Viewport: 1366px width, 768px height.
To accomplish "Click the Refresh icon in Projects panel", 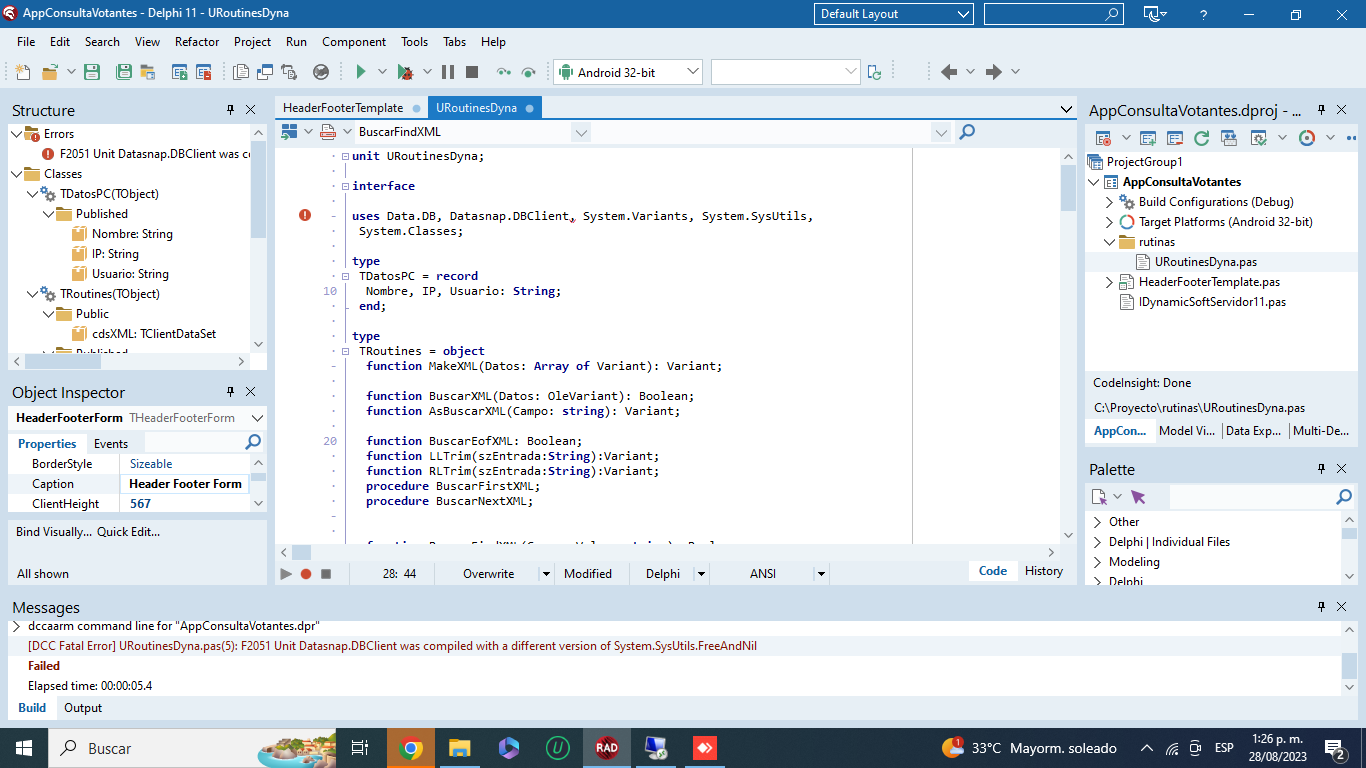I will (x=1201, y=138).
